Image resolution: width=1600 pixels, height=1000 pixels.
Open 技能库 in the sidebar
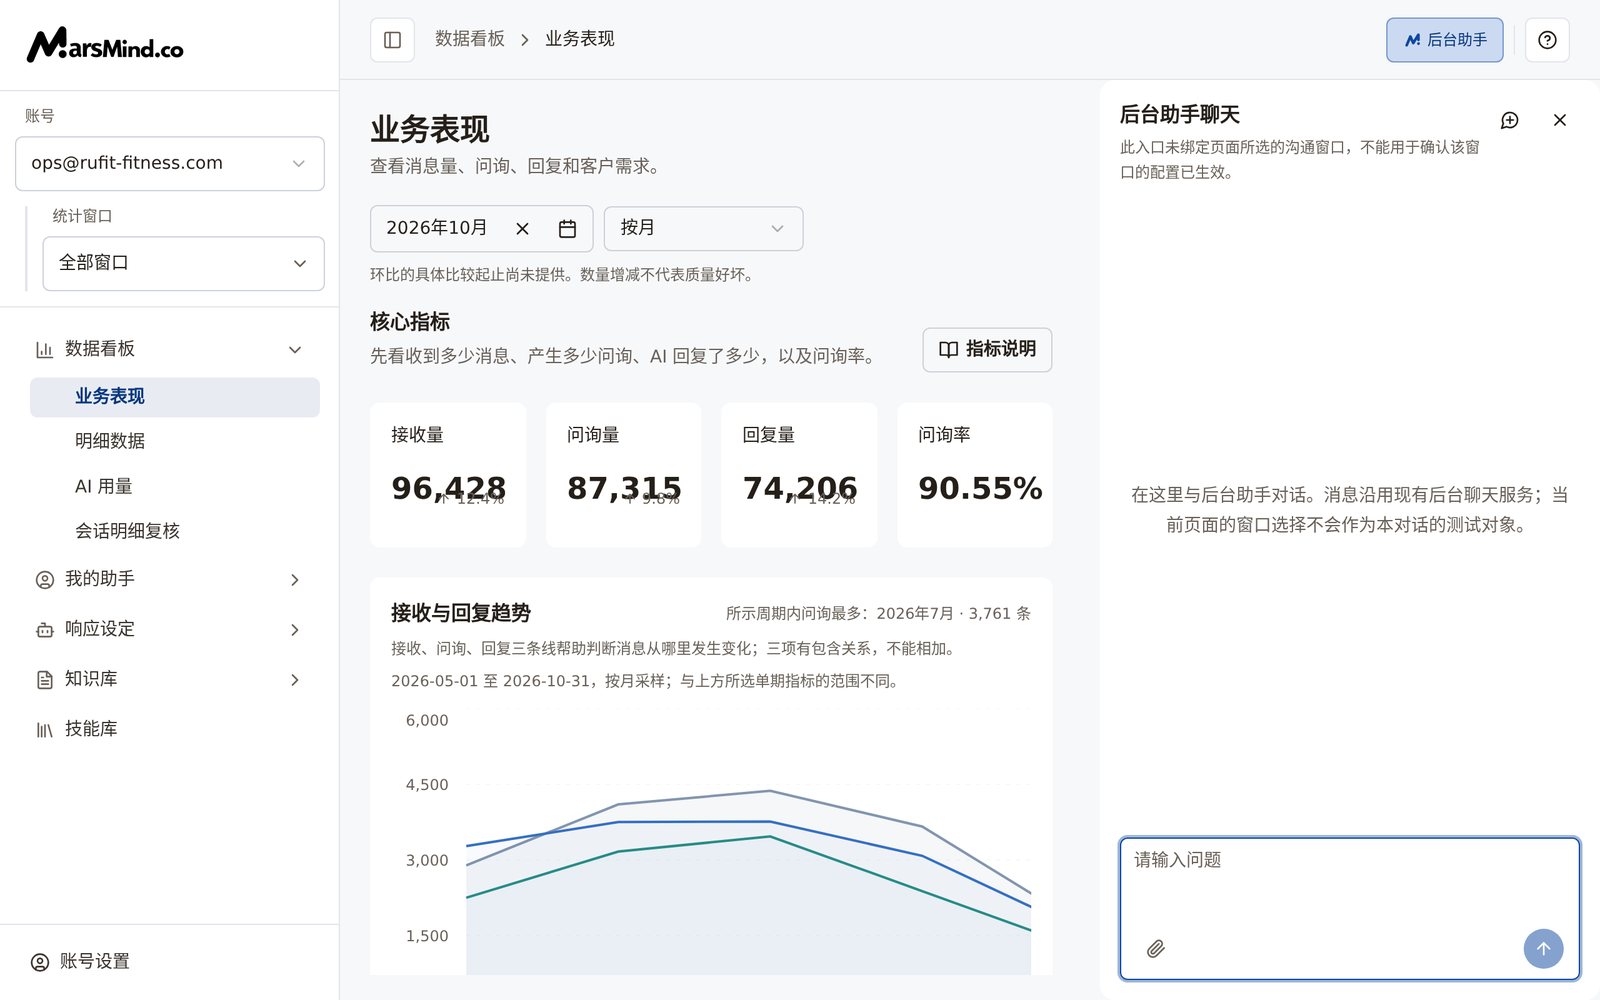[x=170, y=729]
